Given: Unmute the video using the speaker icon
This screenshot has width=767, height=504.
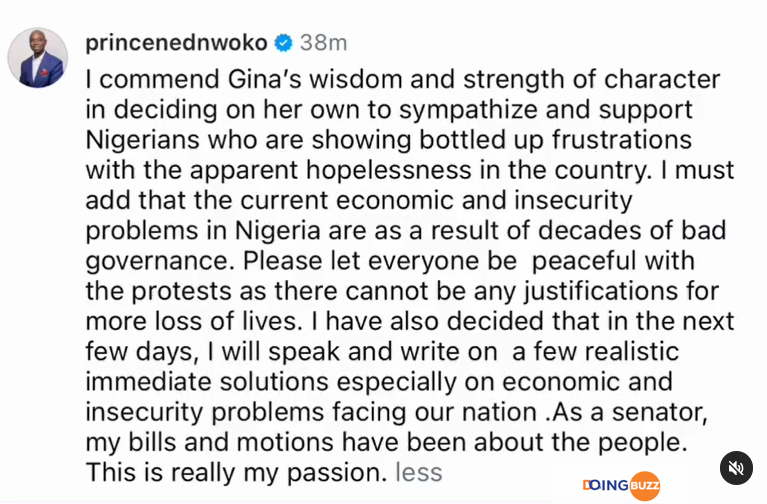Looking at the screenshot, I should pos(736,468).
